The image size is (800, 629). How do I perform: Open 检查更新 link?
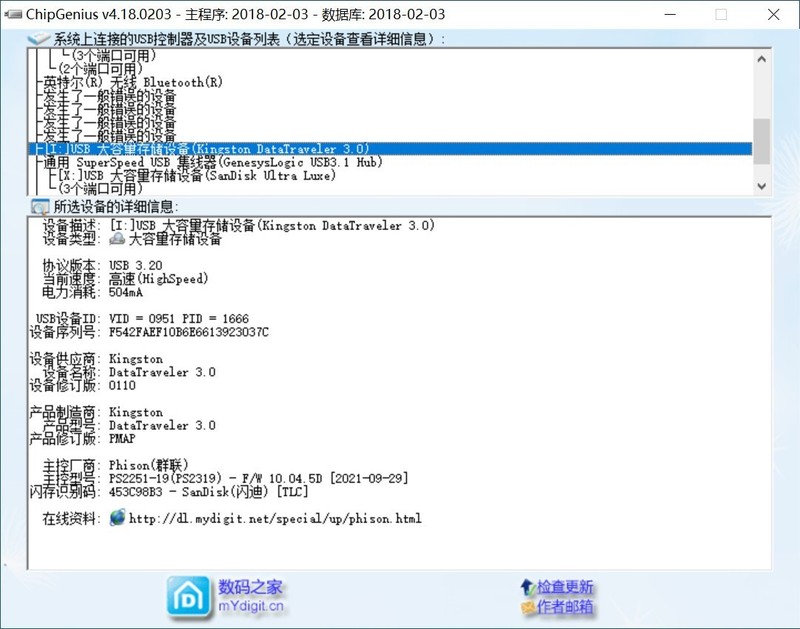[565, 587]
